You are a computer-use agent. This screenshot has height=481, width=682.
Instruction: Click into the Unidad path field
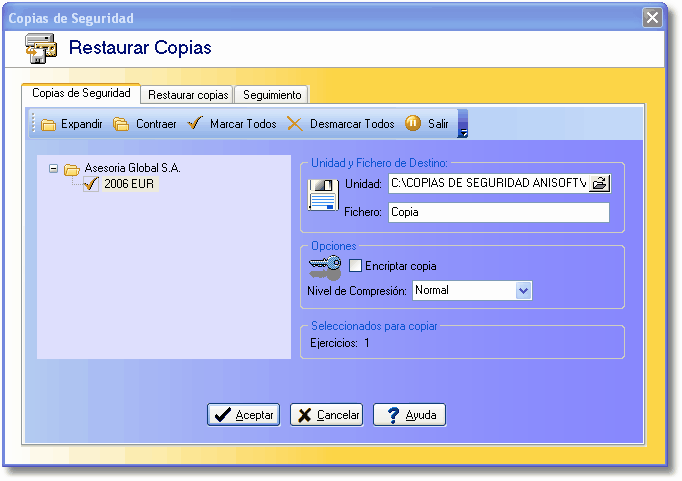tap(488, 184)
